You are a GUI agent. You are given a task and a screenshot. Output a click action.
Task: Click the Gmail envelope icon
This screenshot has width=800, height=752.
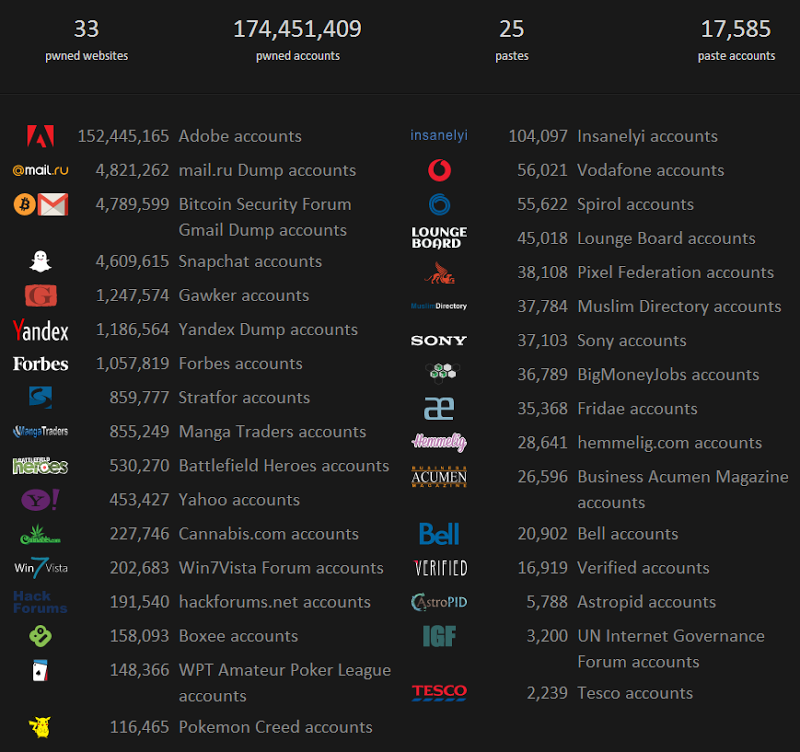53,205
